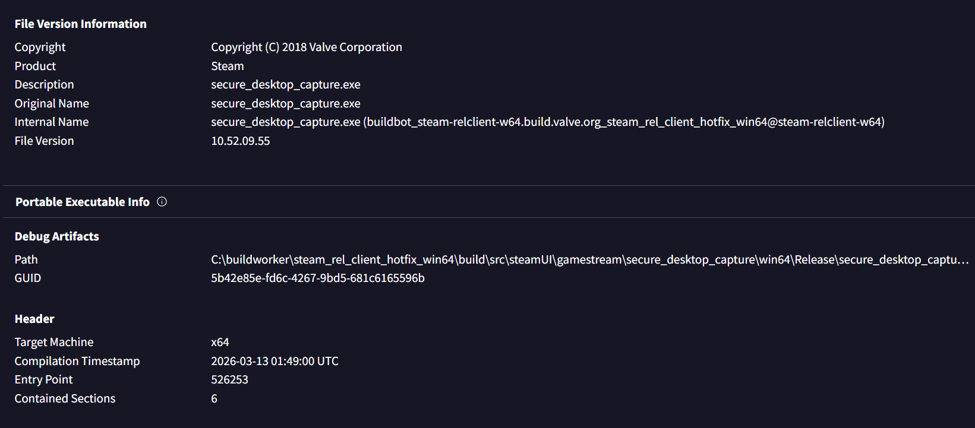Select file version 10.52.09.55

coord(240,141)
